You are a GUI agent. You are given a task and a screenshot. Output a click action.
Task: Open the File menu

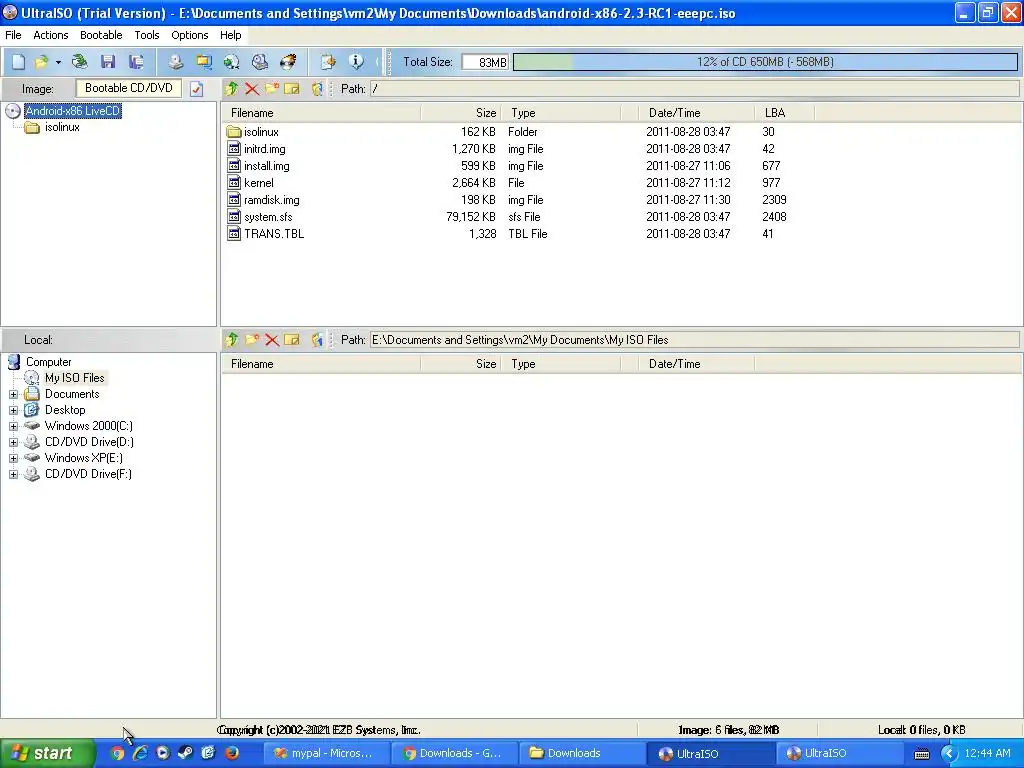pos(13,35)
